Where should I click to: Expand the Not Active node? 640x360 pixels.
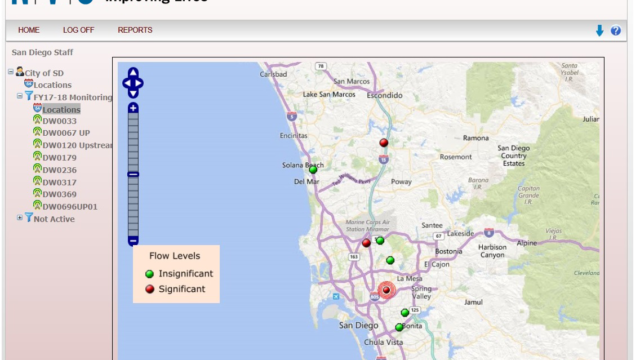[19, 218]
